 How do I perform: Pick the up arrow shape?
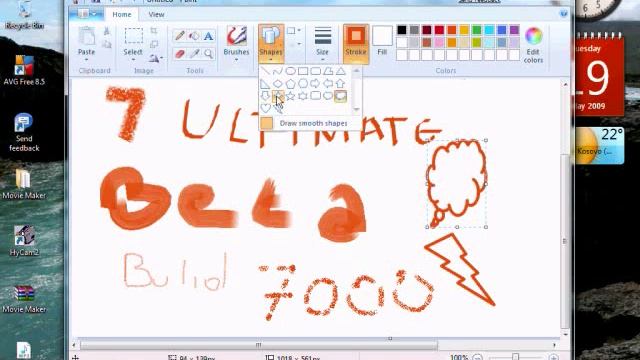pyautogui.click(x=340, y=84)
